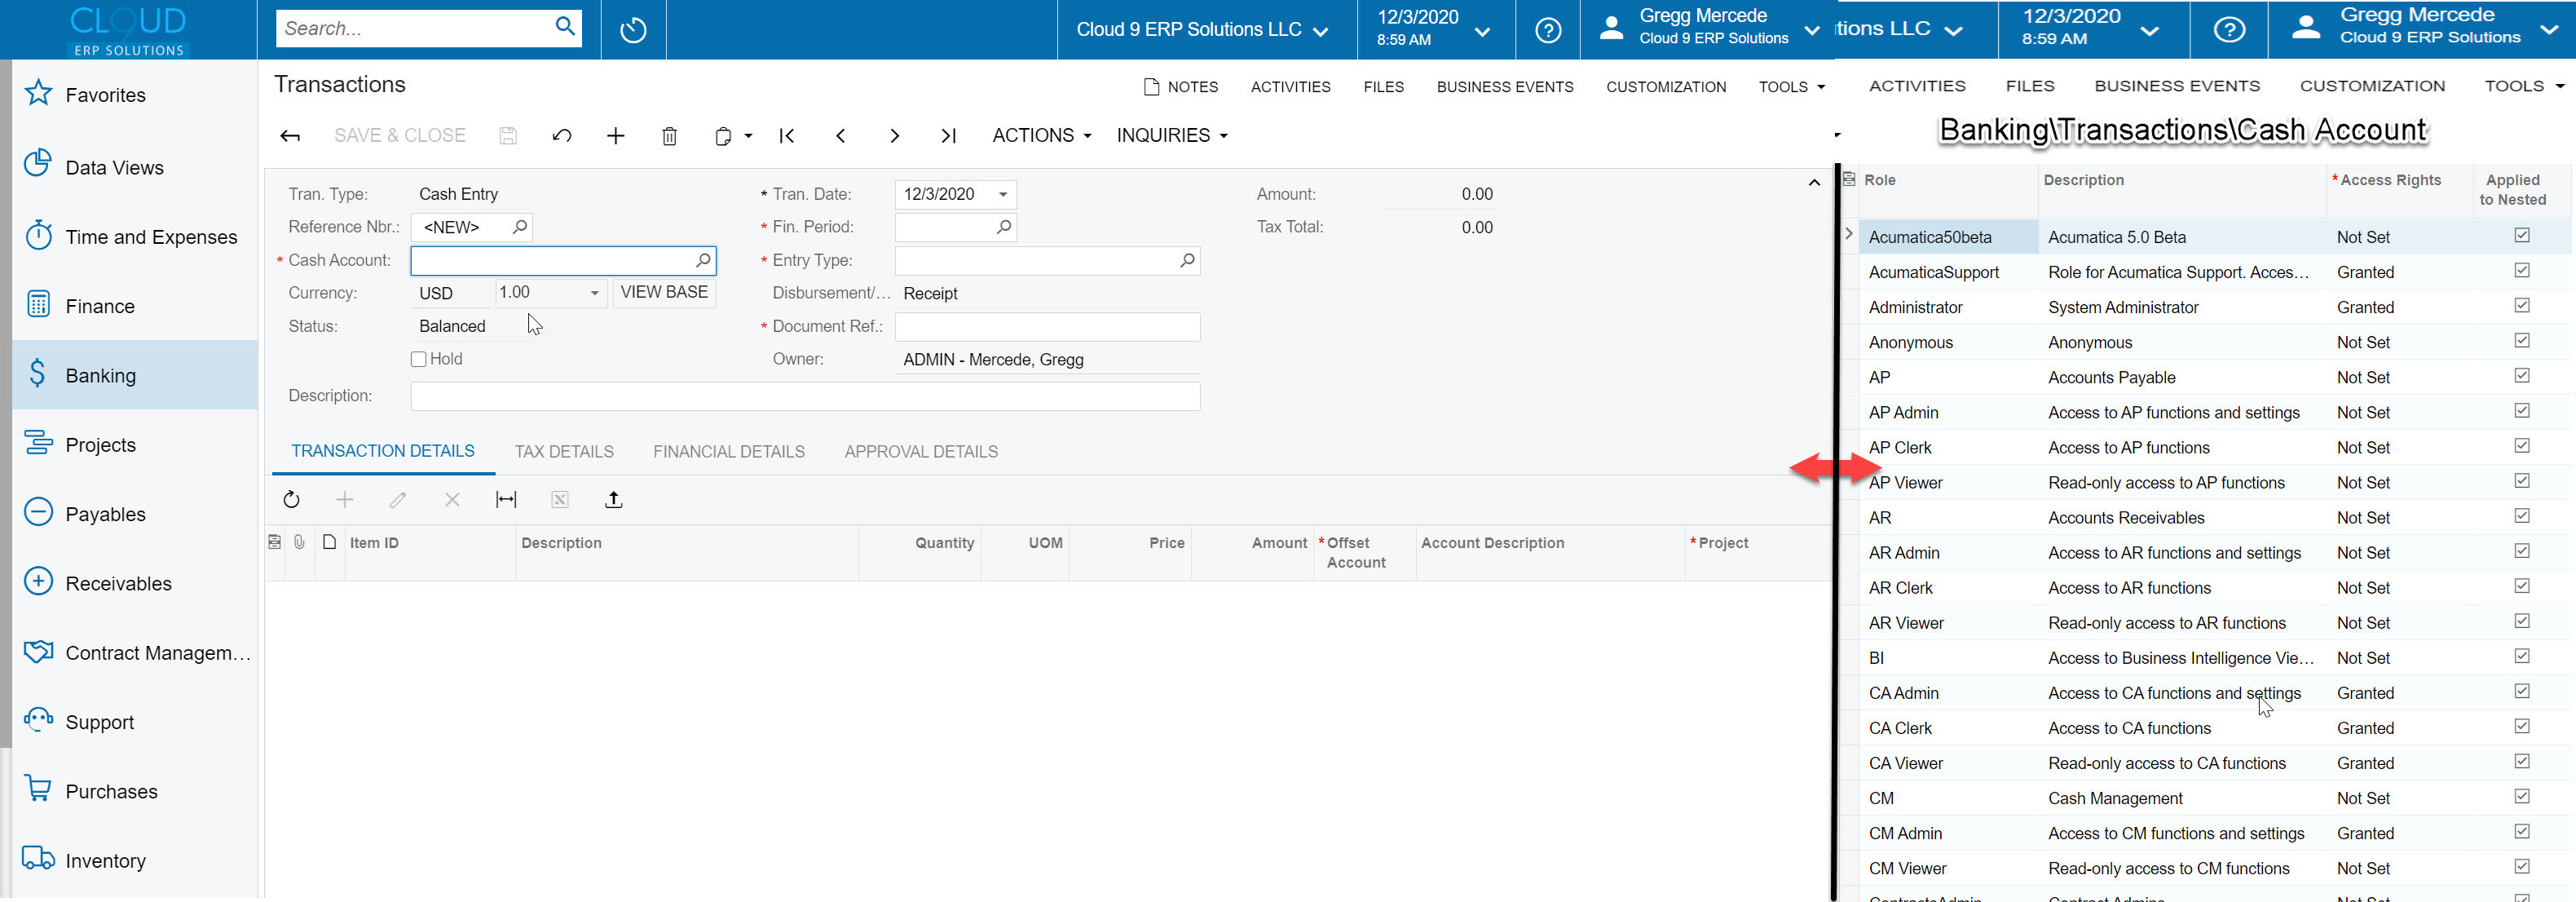Switch to the TAX DETAILS tab
The width and height of the screenshot is (2576, 902).
pyautogui.click(x=564, y=452)
